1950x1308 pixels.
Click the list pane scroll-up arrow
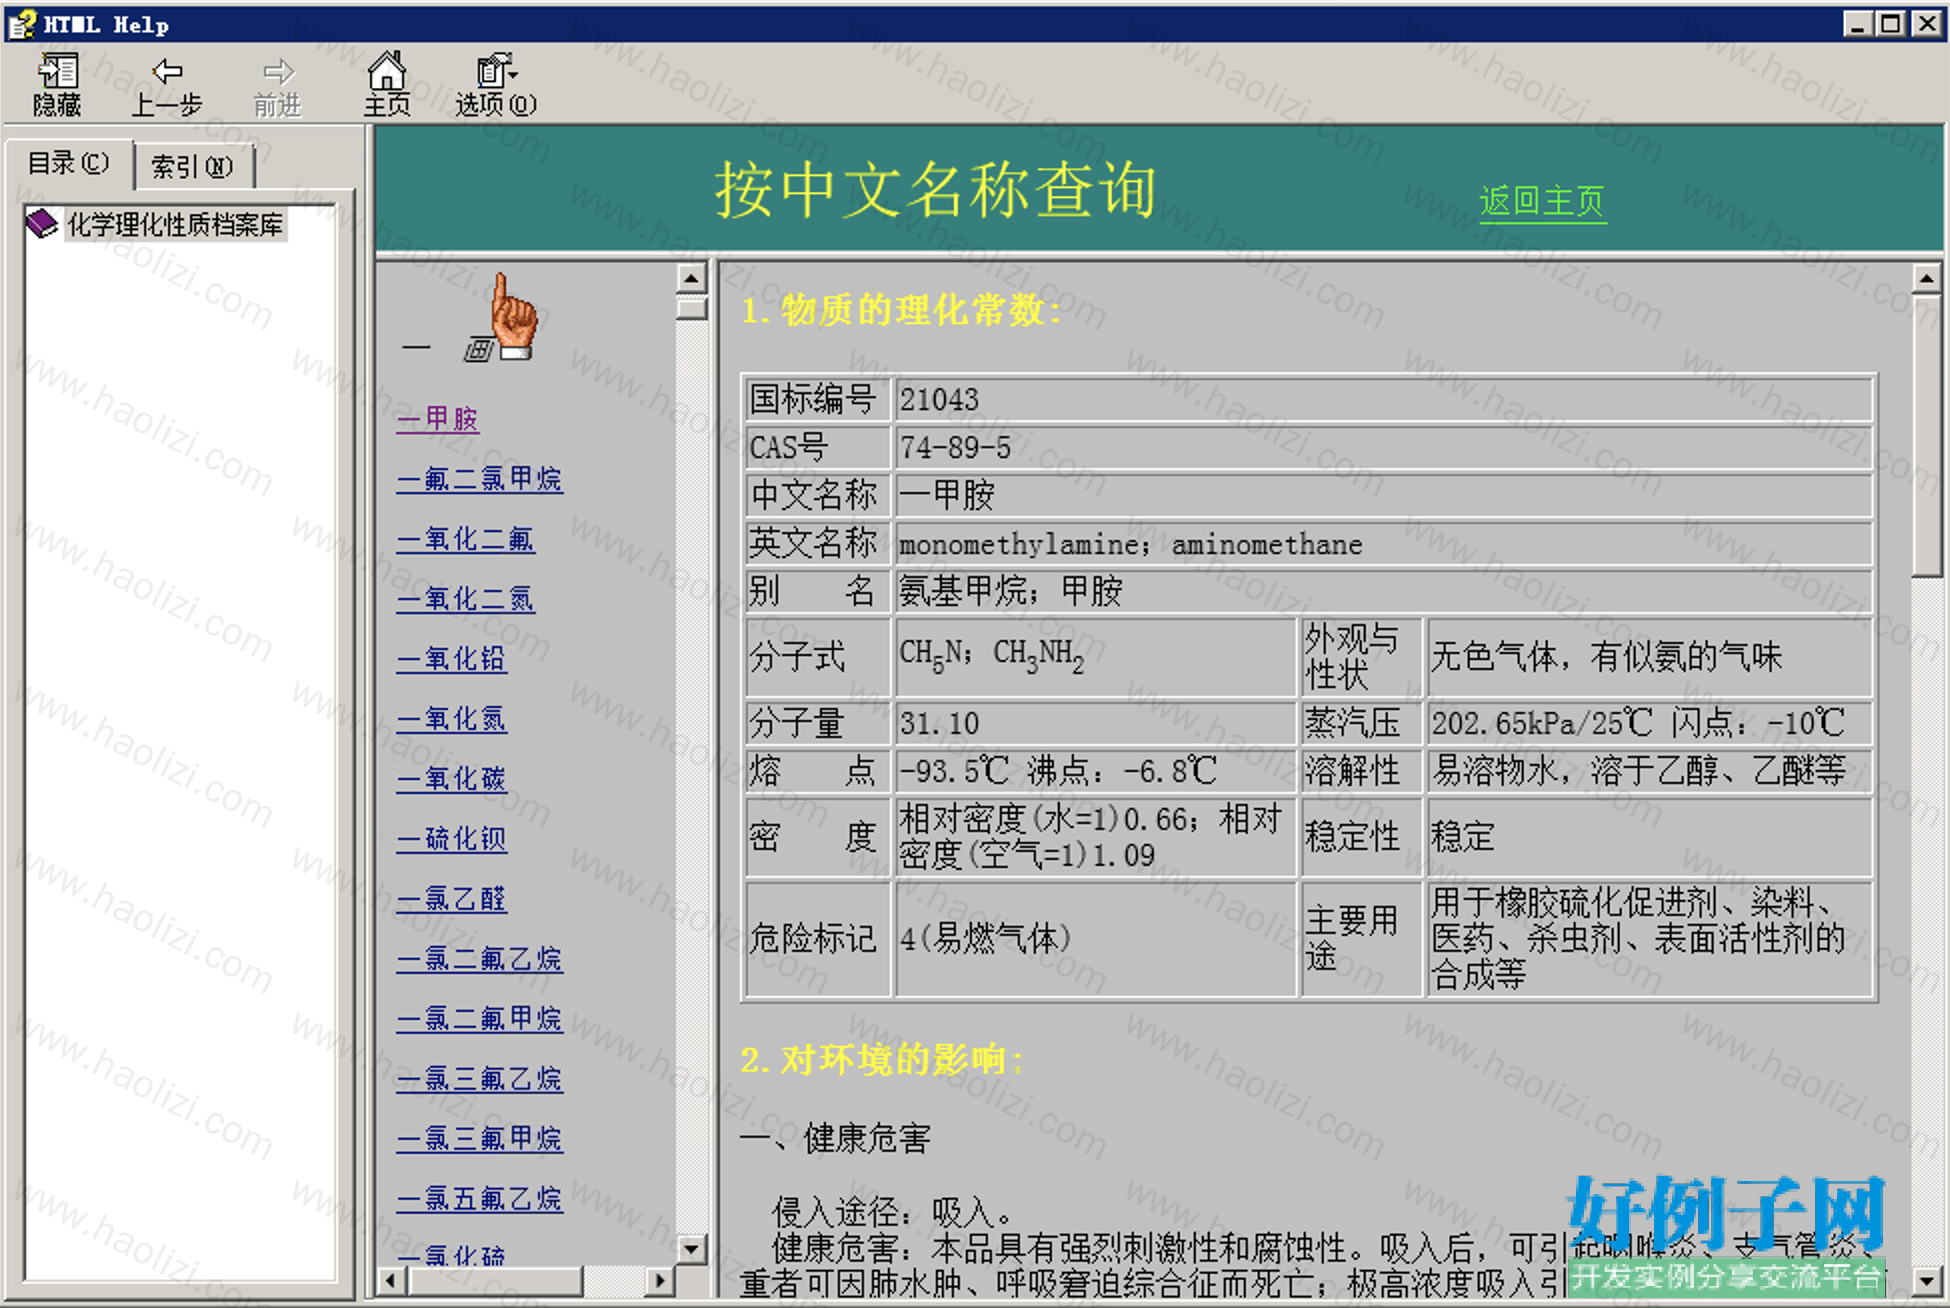click(x=691, y=277)
